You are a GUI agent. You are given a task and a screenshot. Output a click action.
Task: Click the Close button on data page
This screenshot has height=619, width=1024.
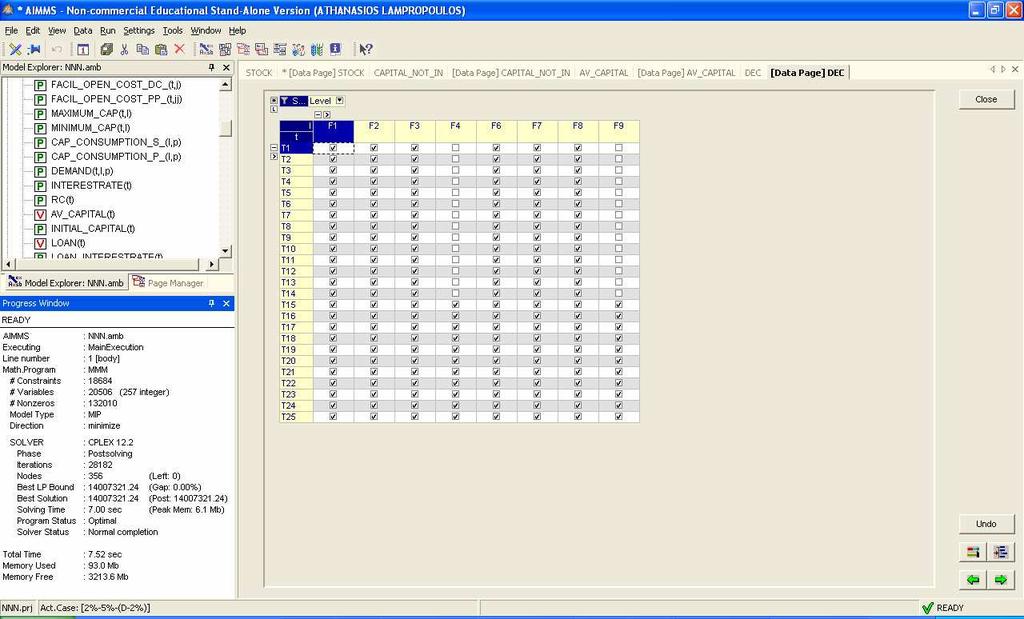986,99
